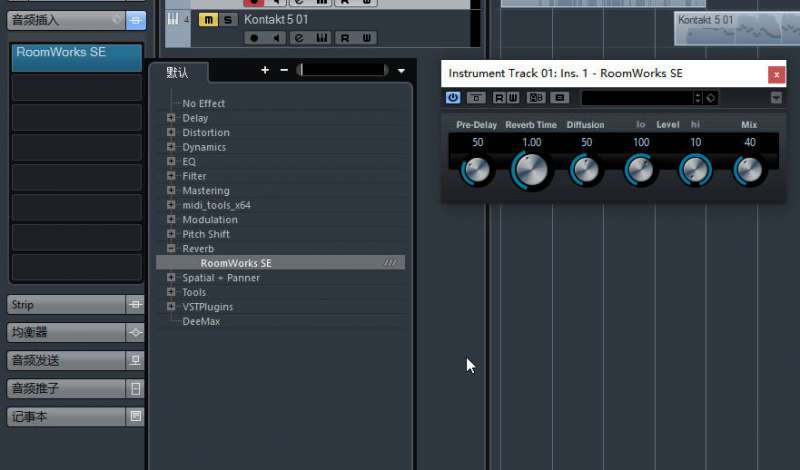Open the Kontakt track's edit channel settings icon
Viewport: 800px width, 470px height.
pos(298,38)
